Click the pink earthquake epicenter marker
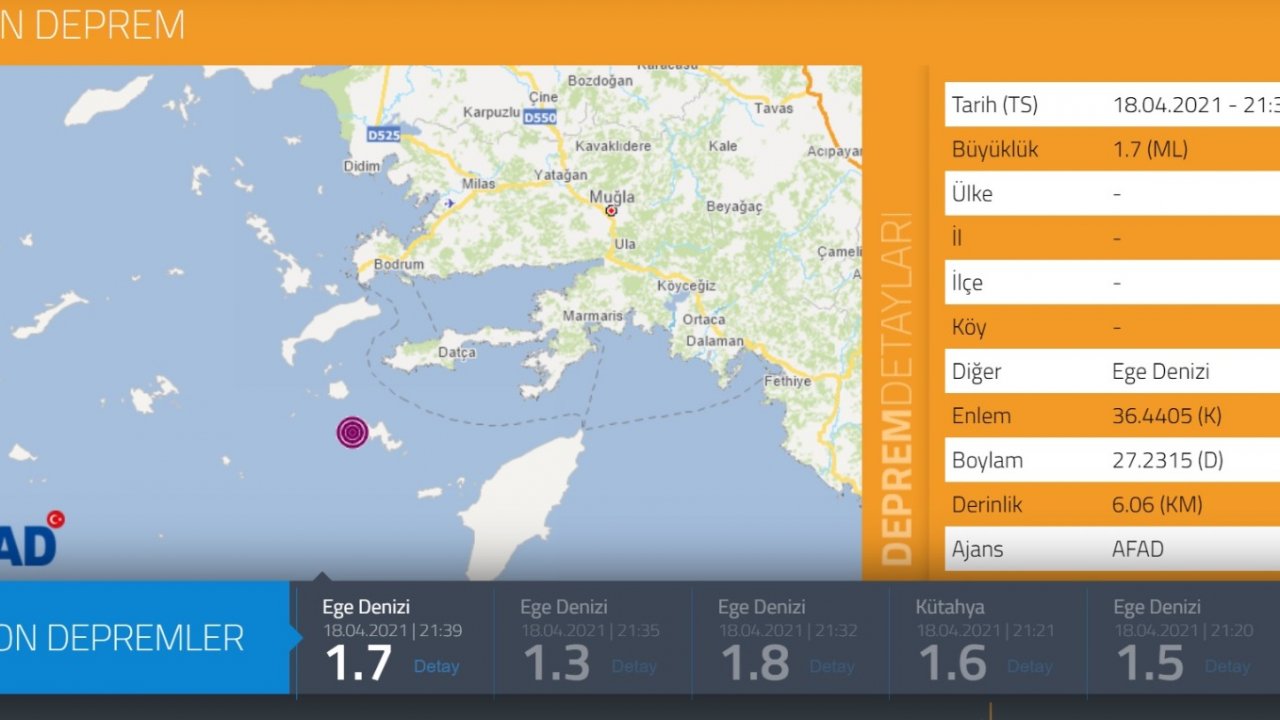This screenshot has width=1280, height=720. point(352,432)
